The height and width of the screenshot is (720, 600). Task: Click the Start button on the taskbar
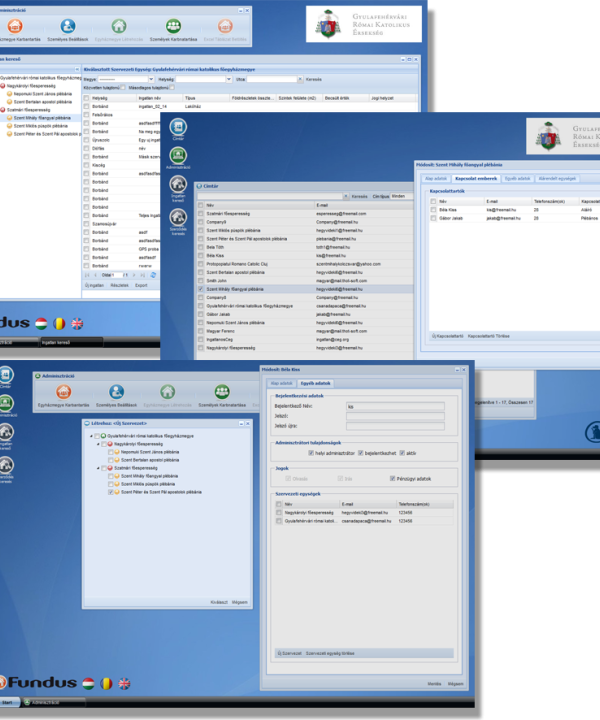tap(10, 702)
